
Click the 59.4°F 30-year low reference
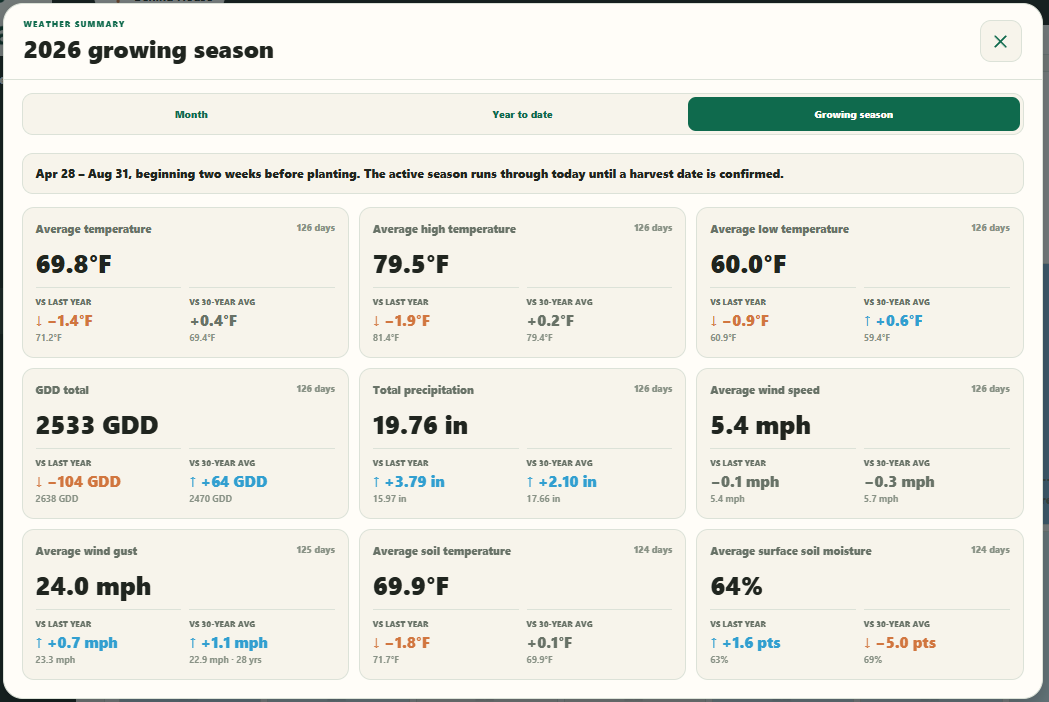point(877,338)
